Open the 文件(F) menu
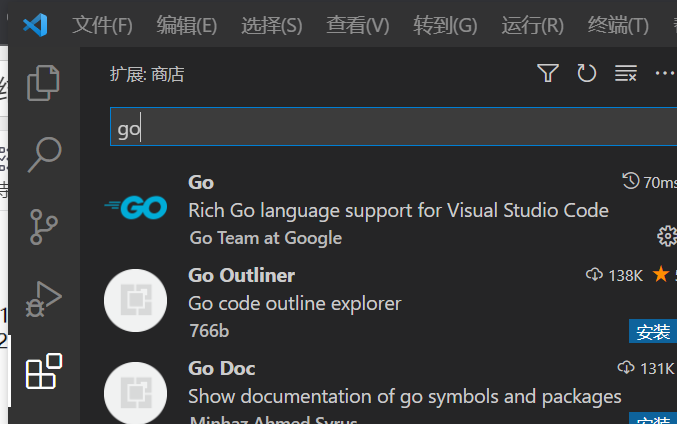 (x=102, y=25)
